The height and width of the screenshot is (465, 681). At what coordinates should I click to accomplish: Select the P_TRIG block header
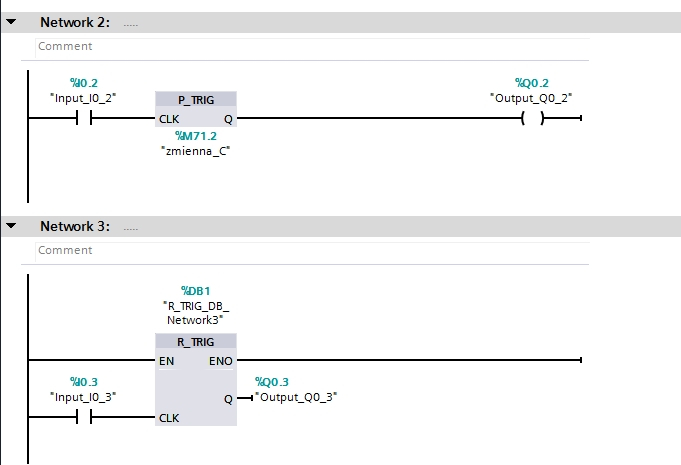pyautogui.click(x=197, y=100)
